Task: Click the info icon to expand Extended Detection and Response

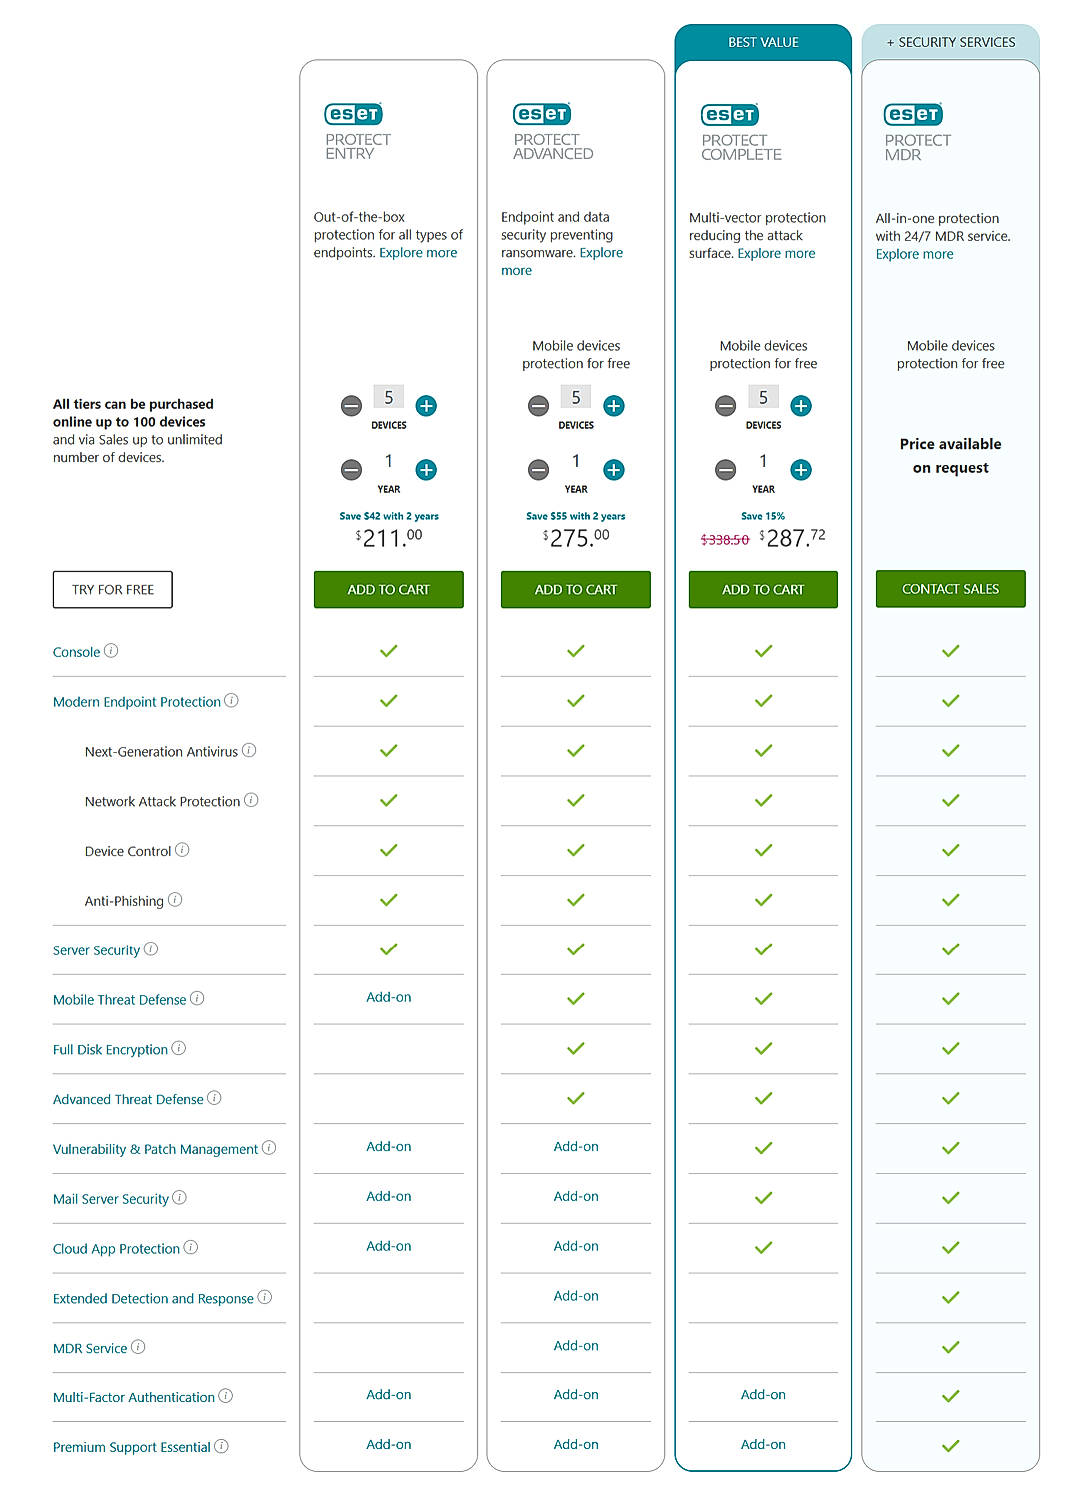Action: (x=264, y=1297)
